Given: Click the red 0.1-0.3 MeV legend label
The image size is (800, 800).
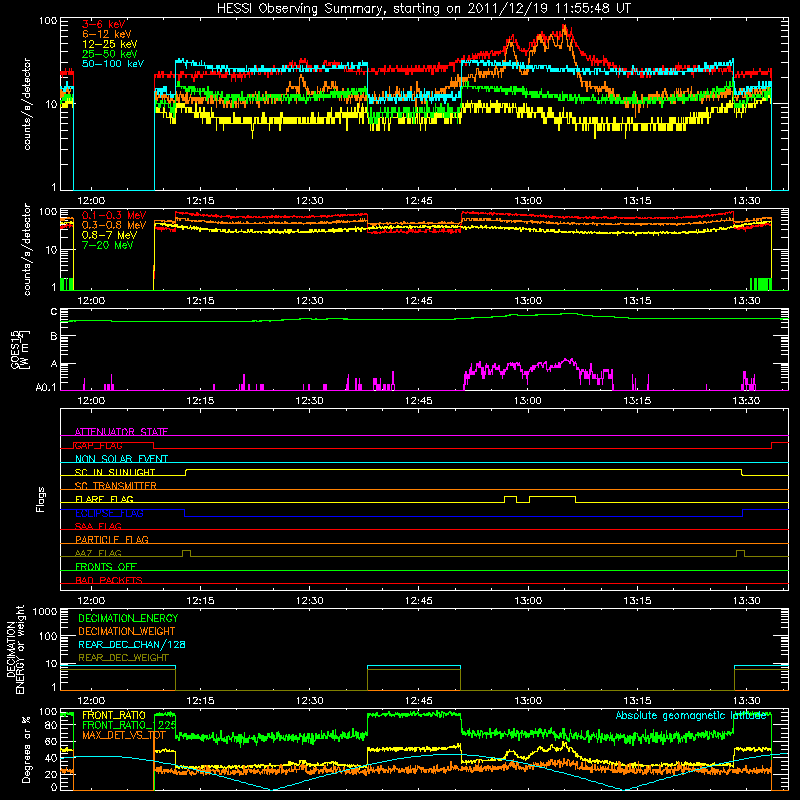Looking at the screenshot, I should pyautogui.click(x=114, y=215).
